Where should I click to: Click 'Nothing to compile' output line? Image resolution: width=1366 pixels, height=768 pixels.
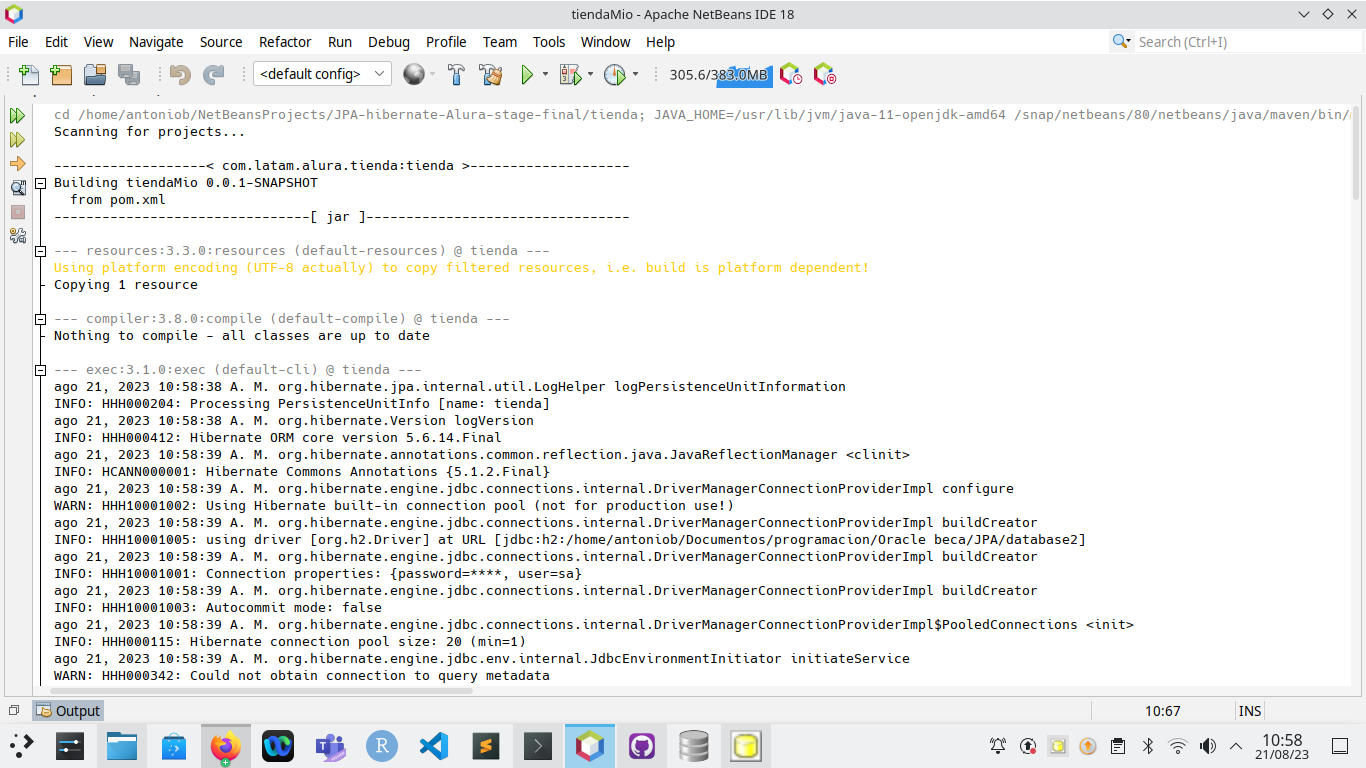click(242, 336)
